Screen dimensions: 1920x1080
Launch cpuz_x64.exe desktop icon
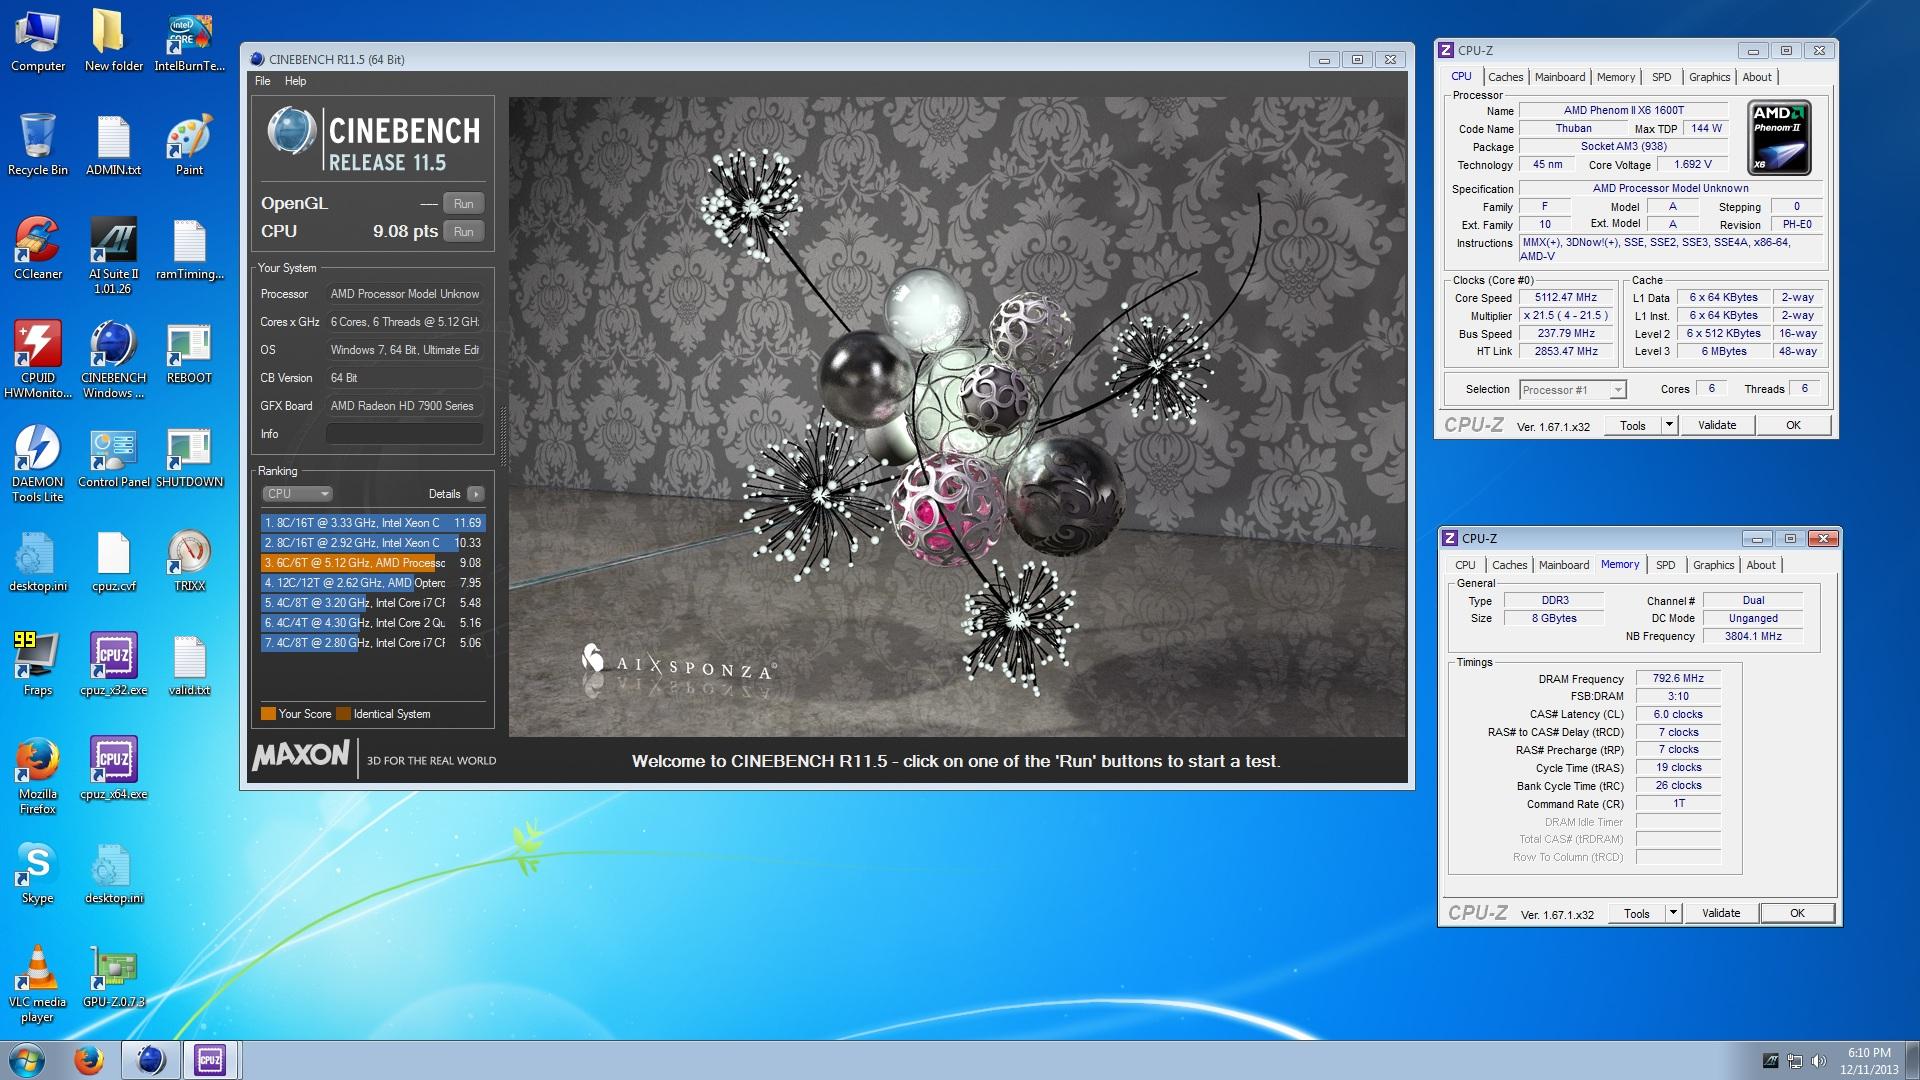[113, 770]
